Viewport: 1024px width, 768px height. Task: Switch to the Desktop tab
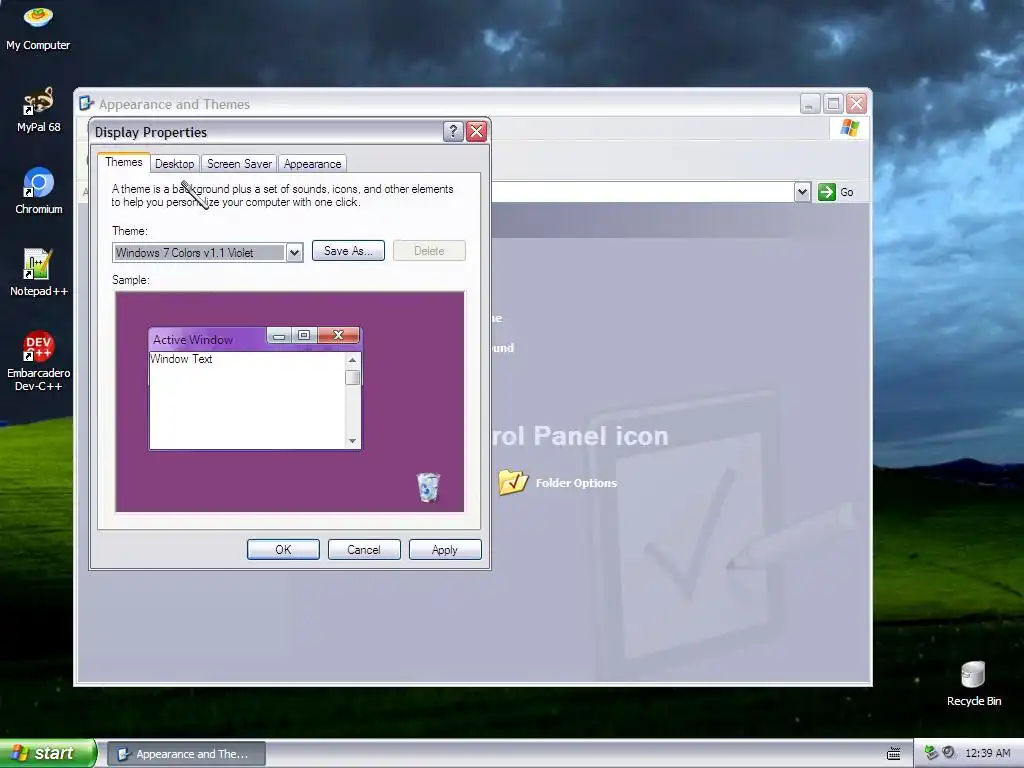coord(174,164)
